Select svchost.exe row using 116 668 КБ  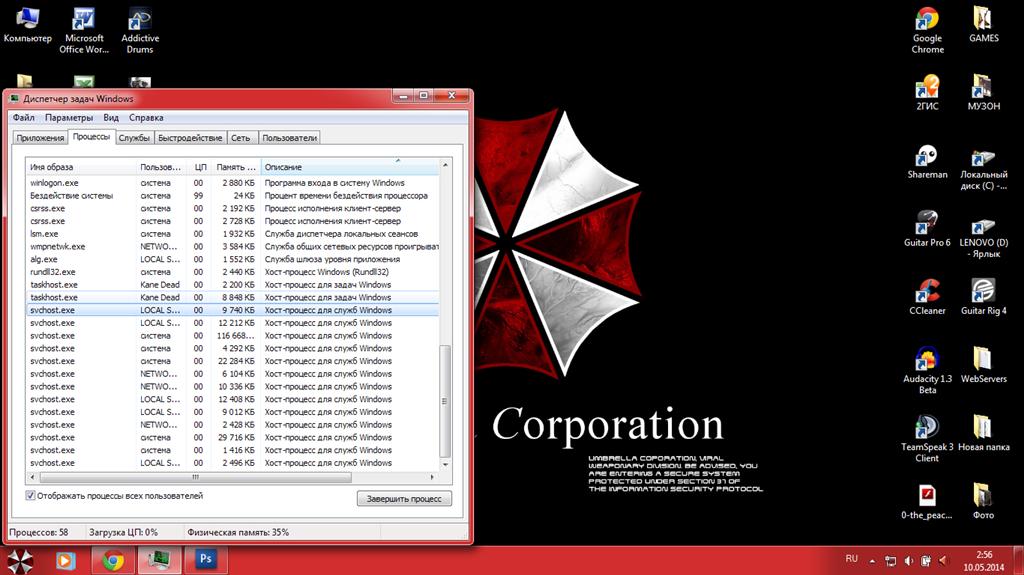point(233,336)
